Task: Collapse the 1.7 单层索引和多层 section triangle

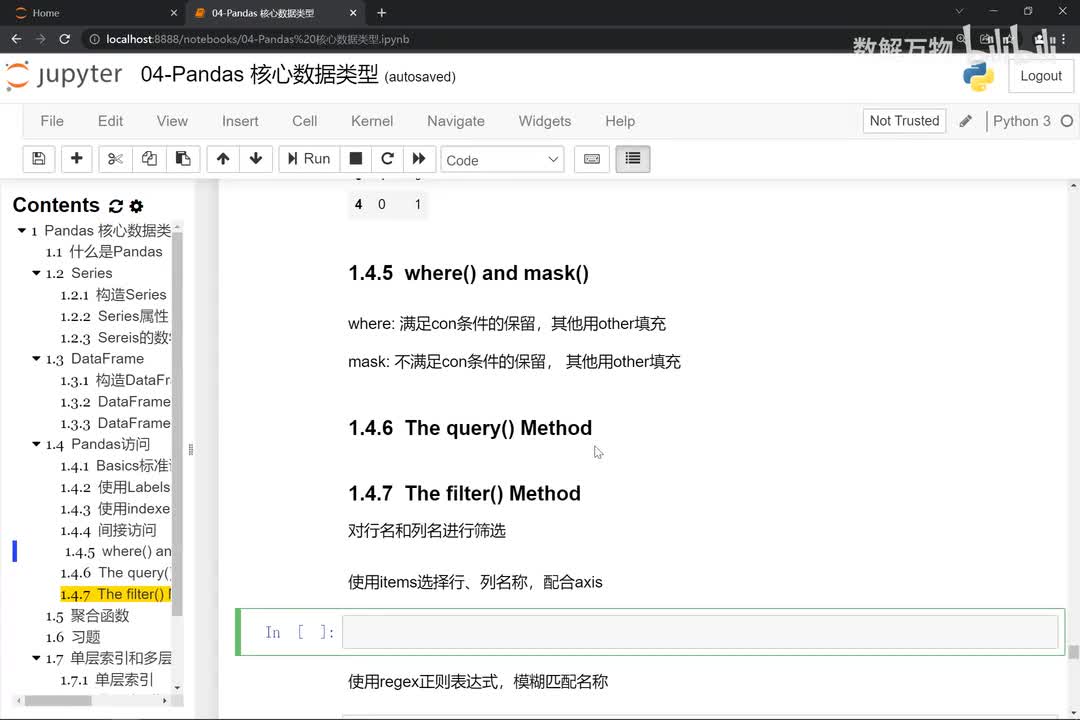Action: click(37, 658)
